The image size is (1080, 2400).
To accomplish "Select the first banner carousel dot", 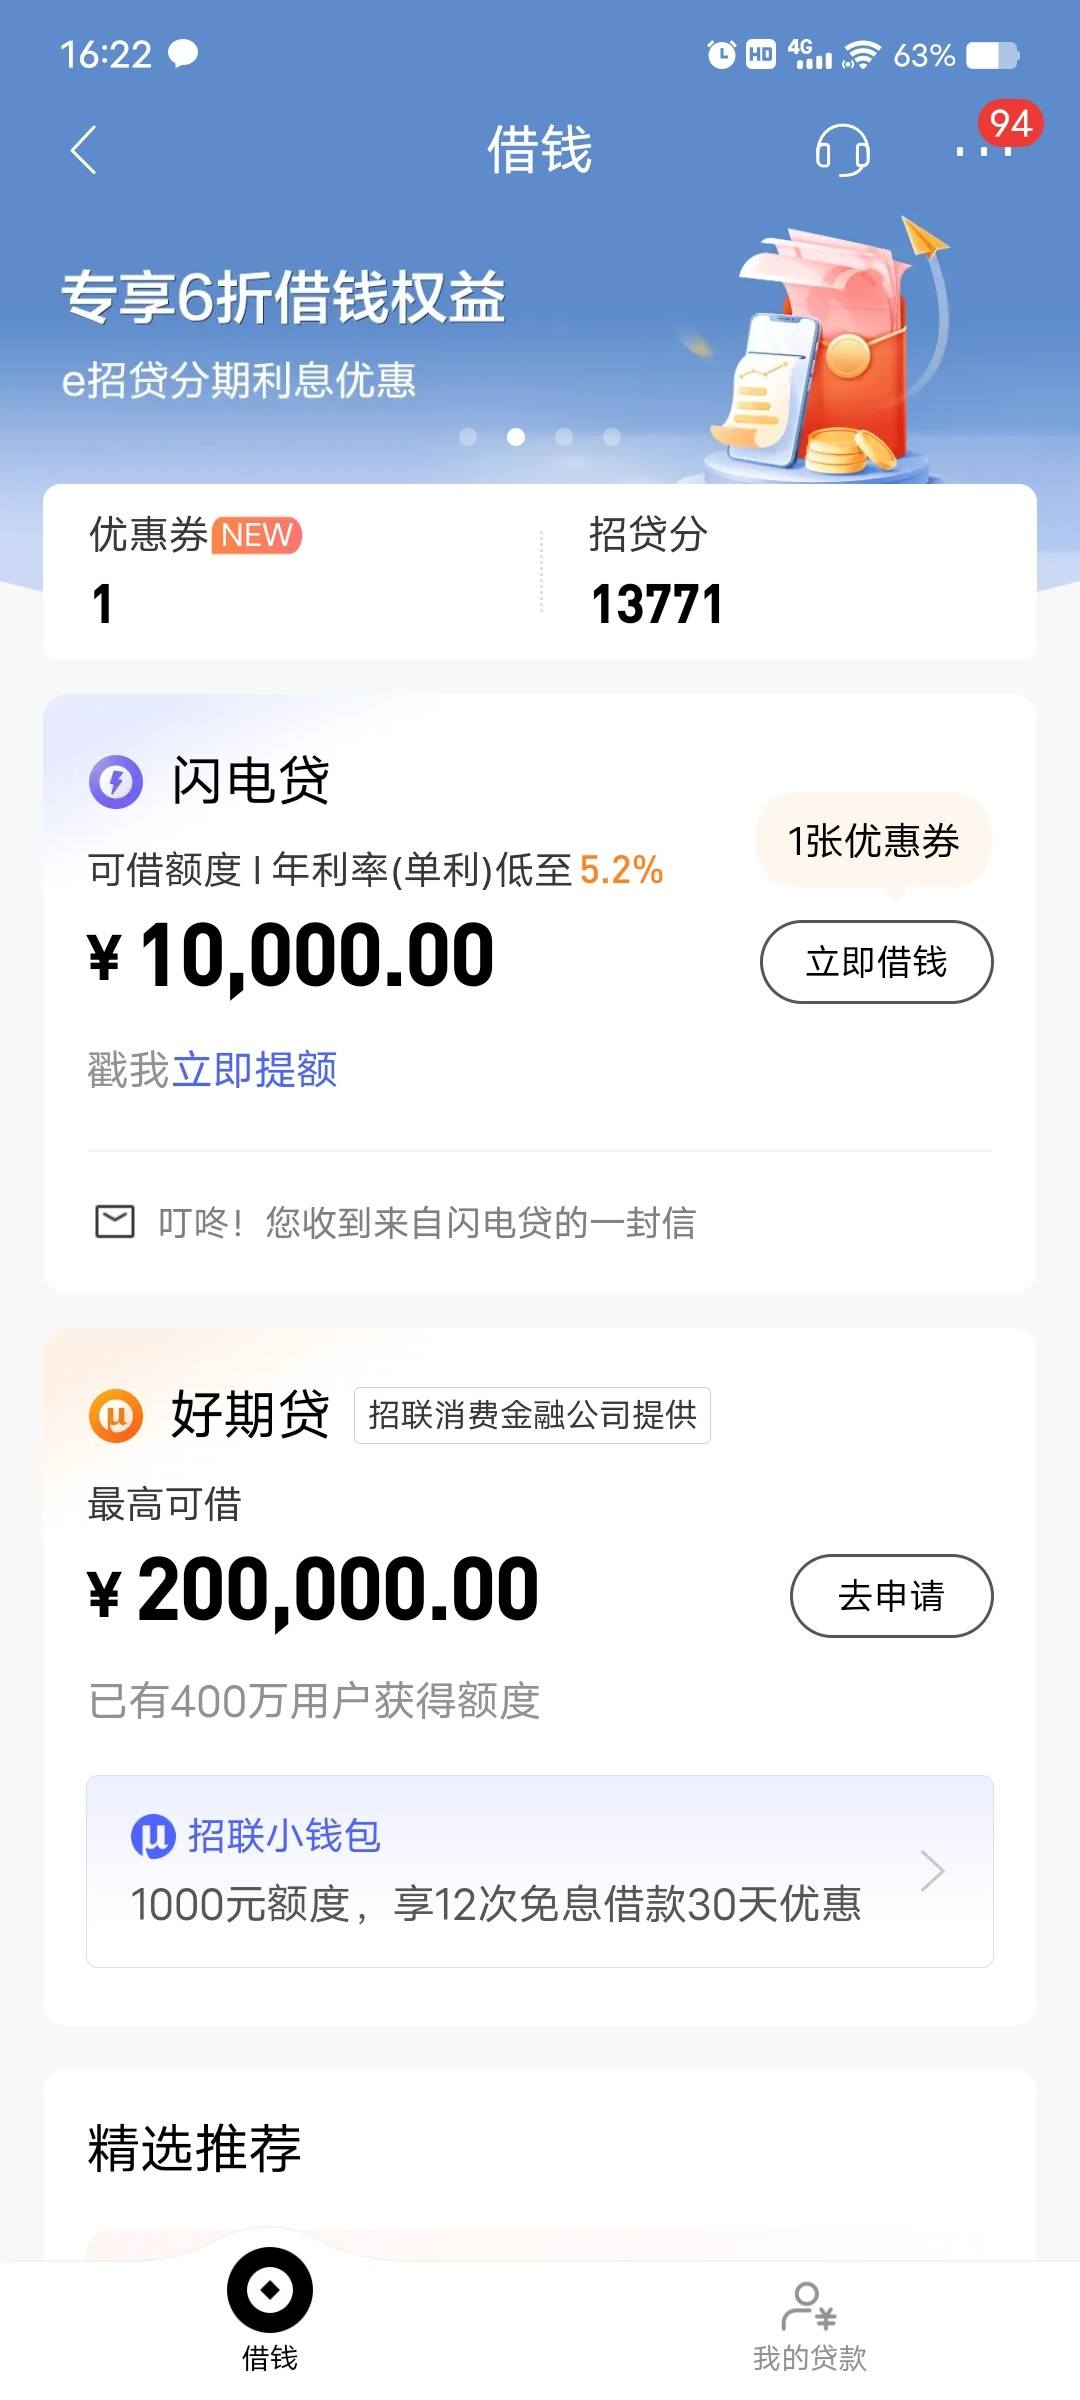I will click(x=468, y=437).
